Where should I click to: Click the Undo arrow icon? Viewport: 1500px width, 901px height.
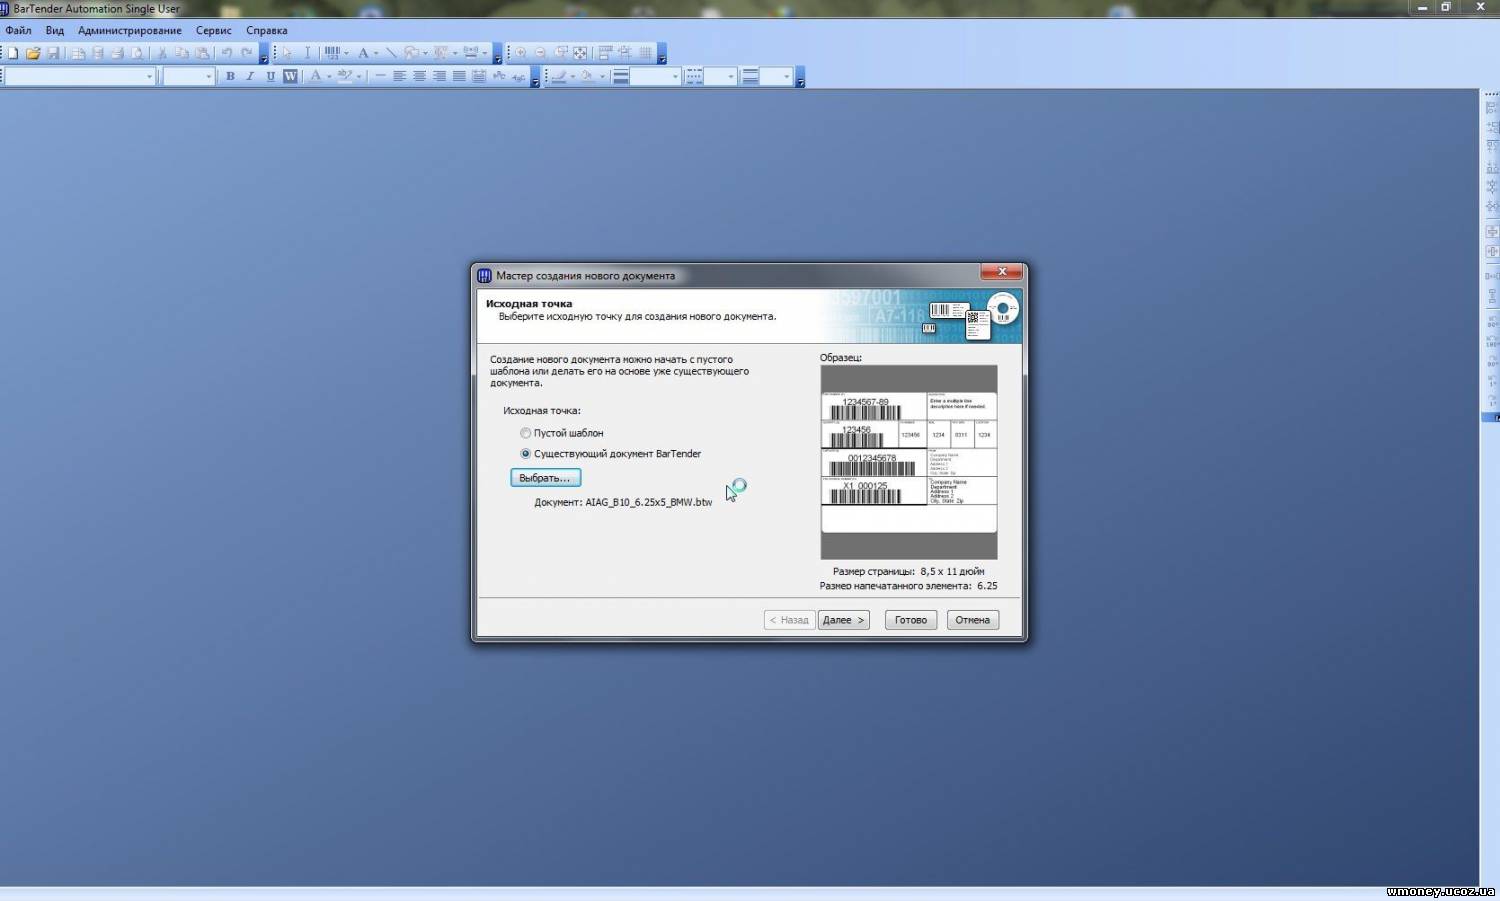[x=227, y=52]
